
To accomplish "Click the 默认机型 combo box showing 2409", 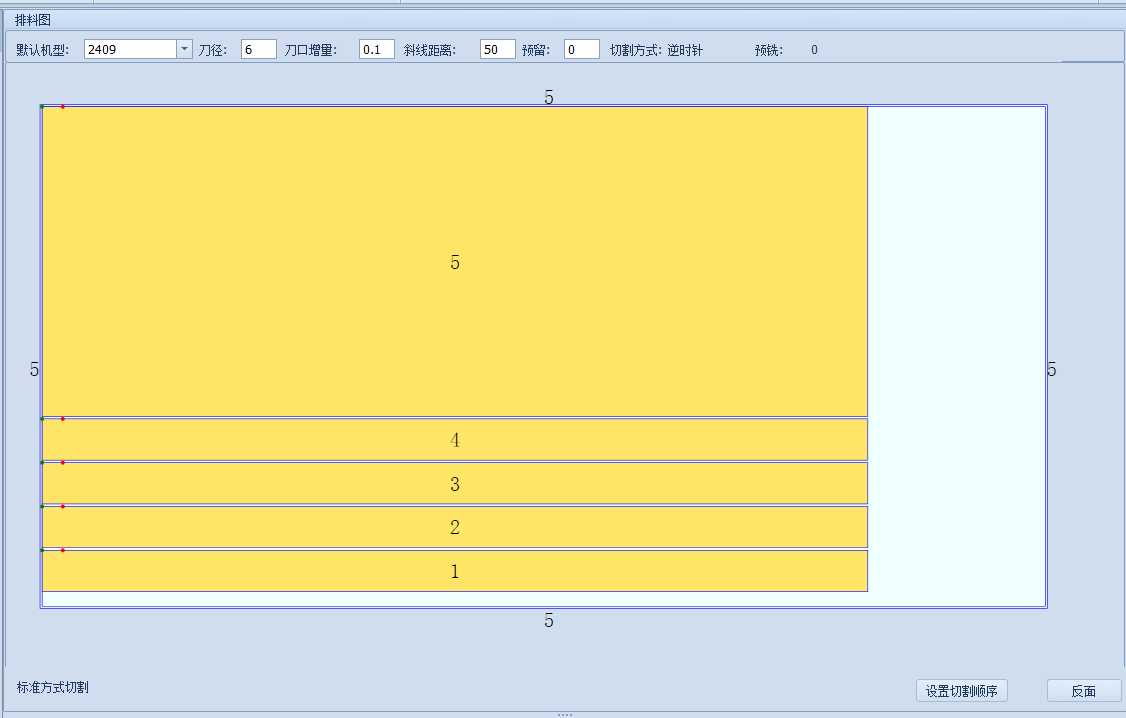I will click(x=138, y=49).
